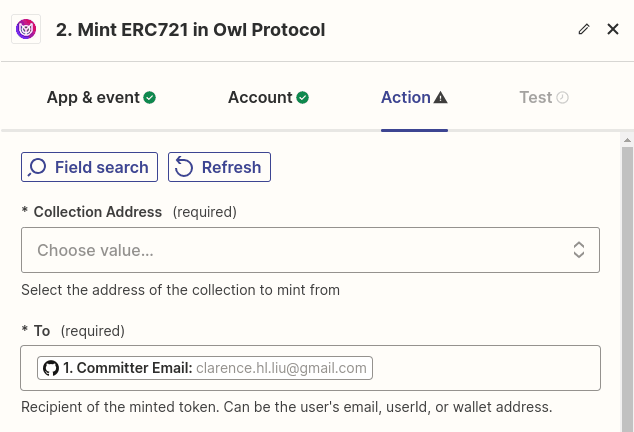Click the Owl Protocol app logo
This screenshot has width=634, height=432.
(x=26, y=29)
